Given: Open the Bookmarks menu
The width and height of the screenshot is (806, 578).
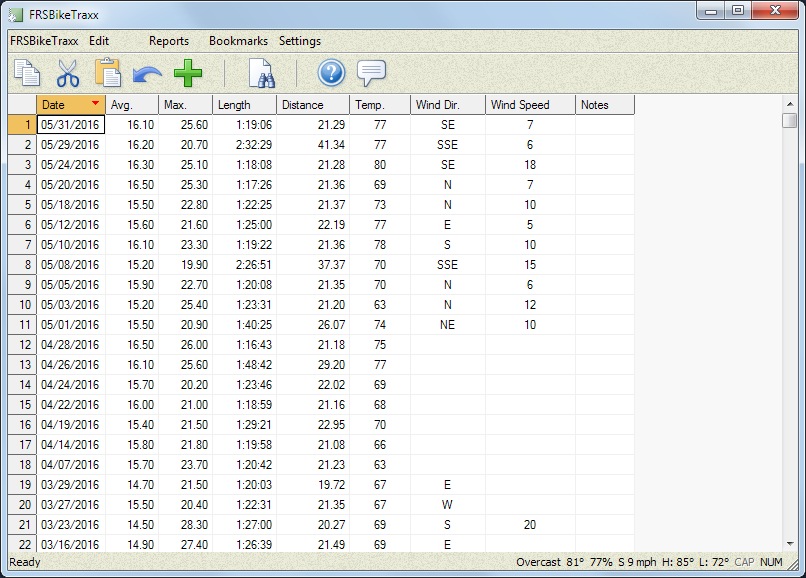Looking at the screenshot, I should 238,41.
